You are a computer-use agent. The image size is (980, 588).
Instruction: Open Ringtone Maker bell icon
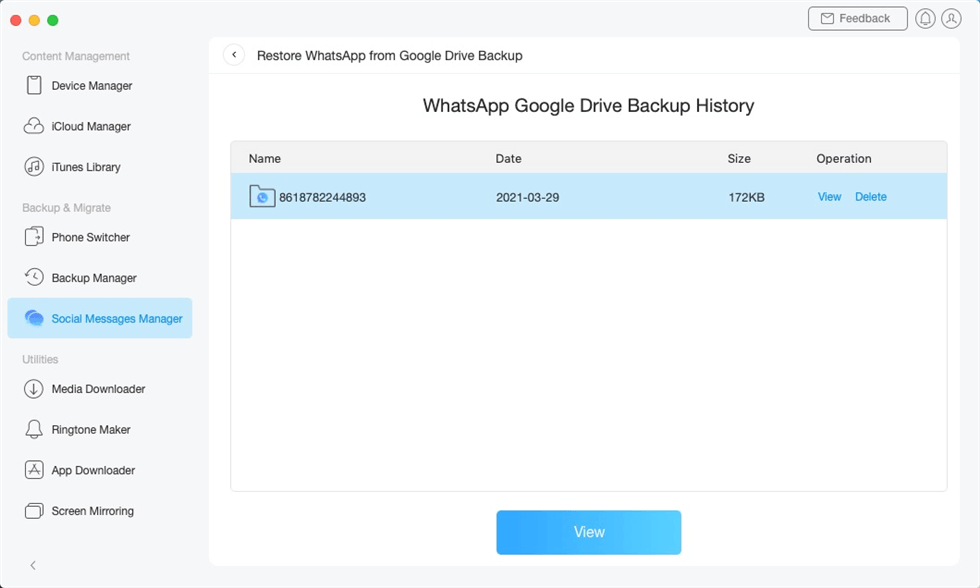[x=34, y=430]
